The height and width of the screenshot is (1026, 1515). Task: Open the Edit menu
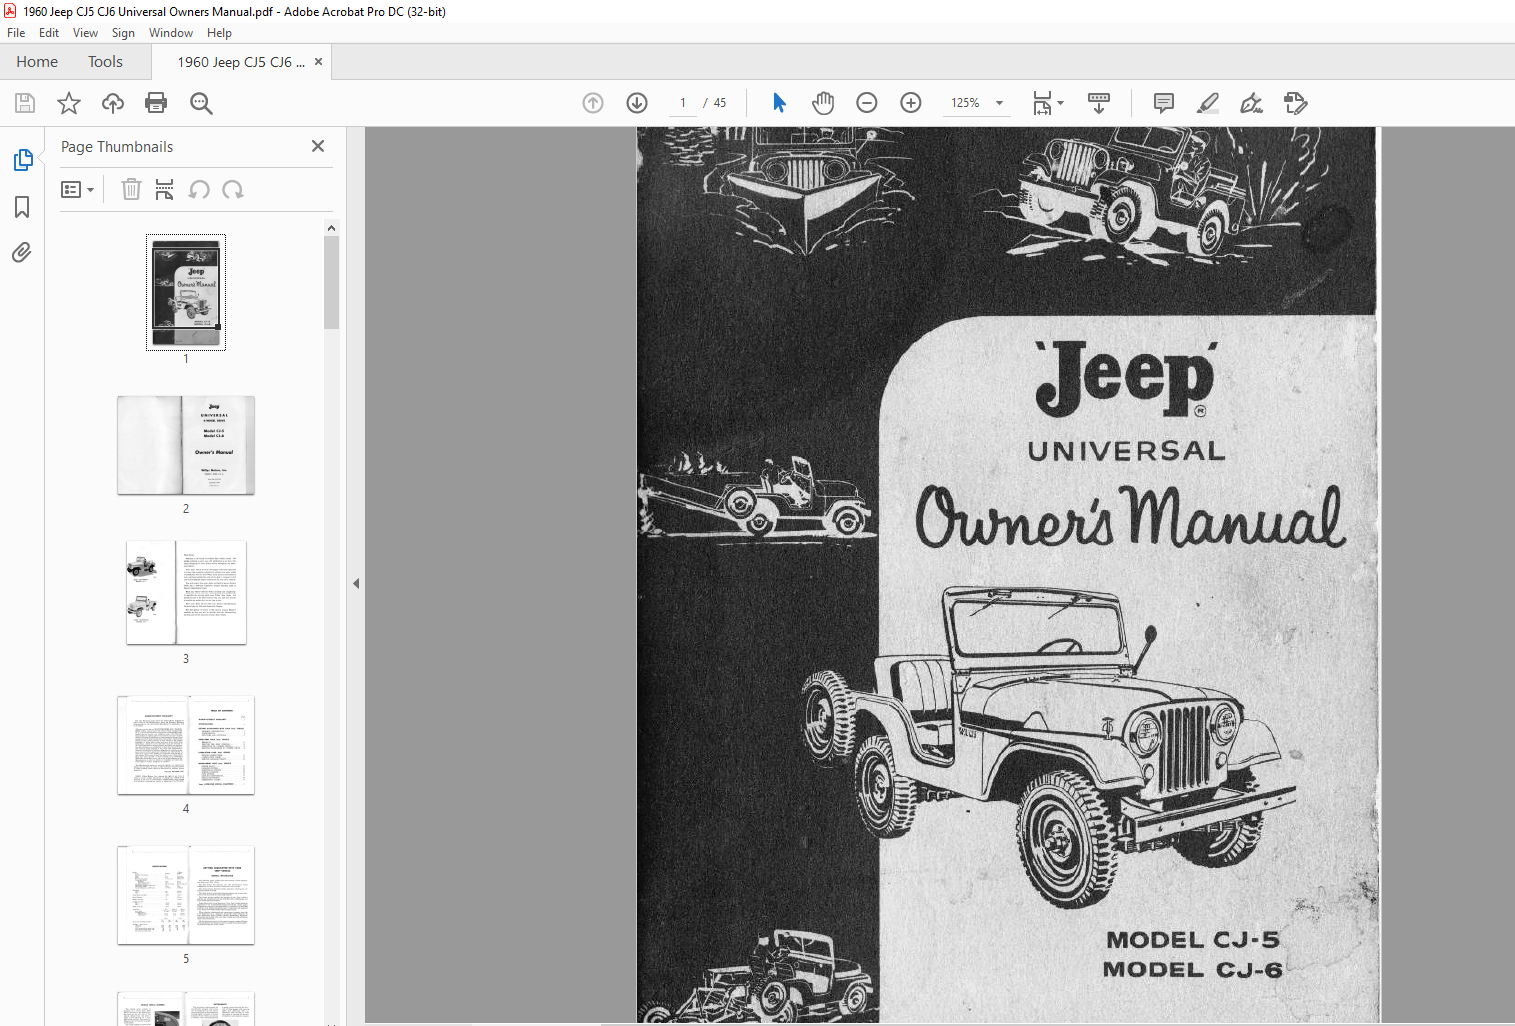click(49, 33)
